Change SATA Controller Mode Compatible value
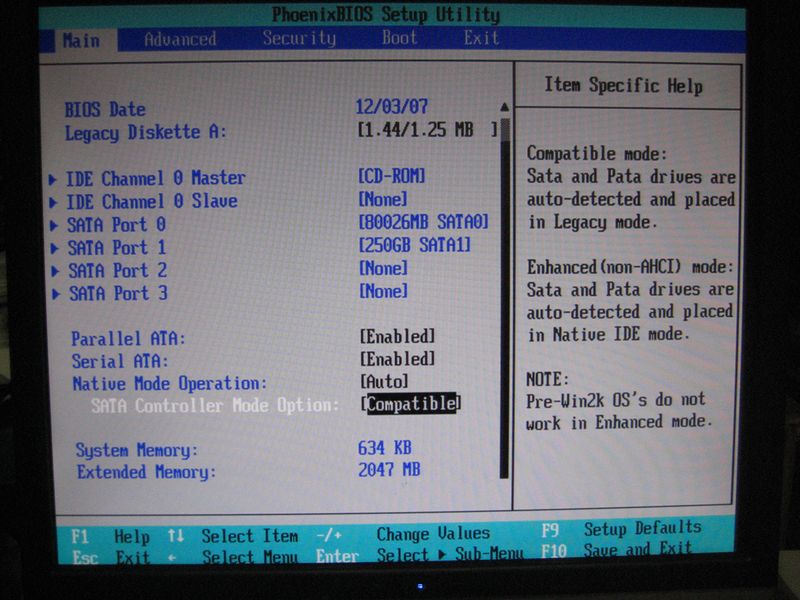The width and height of the screenshot is (800, 600). [x=411, y=404]
